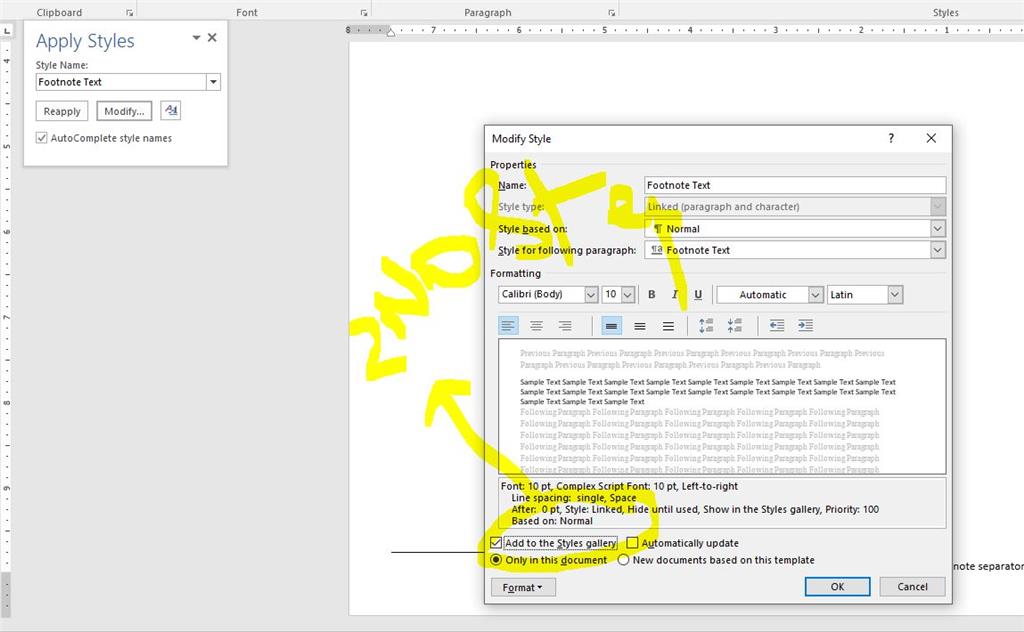The image size is (1024, 632).
Task: Toggle Underline in Modify Style dialog
Action: click(698, 294)
